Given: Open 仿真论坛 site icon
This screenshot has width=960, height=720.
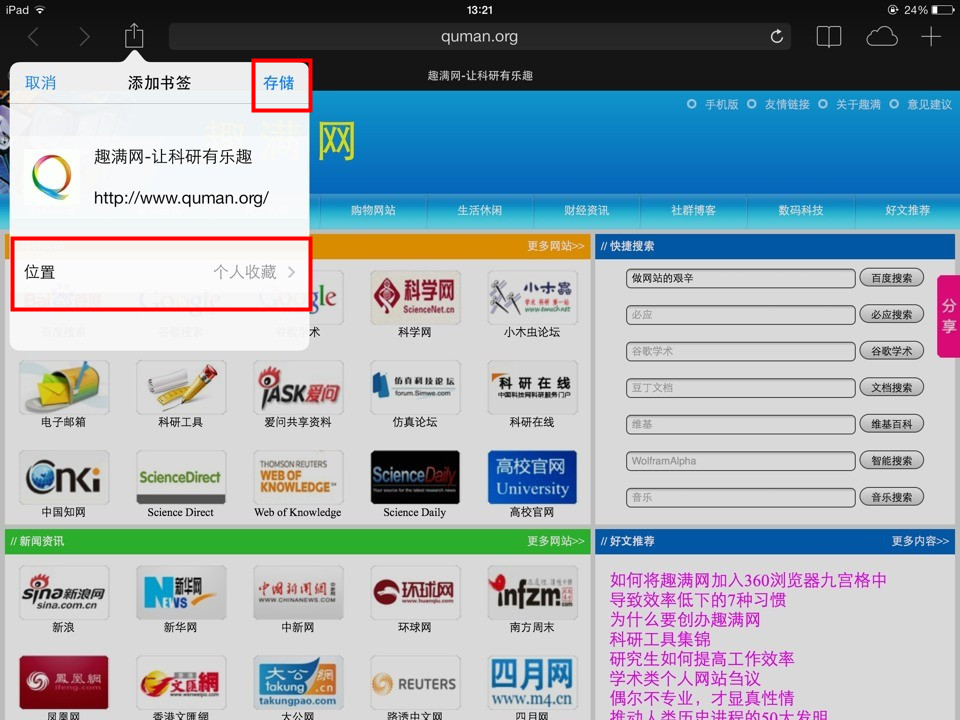Looking at the screenshot, I should tap(415, 388).
